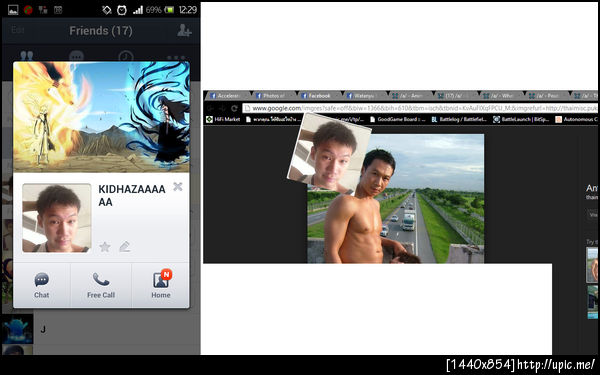This screenshot has height=375, width=600.
Task: Enlarge the profile photo in the LINE popup
Action: coord(57,218)
